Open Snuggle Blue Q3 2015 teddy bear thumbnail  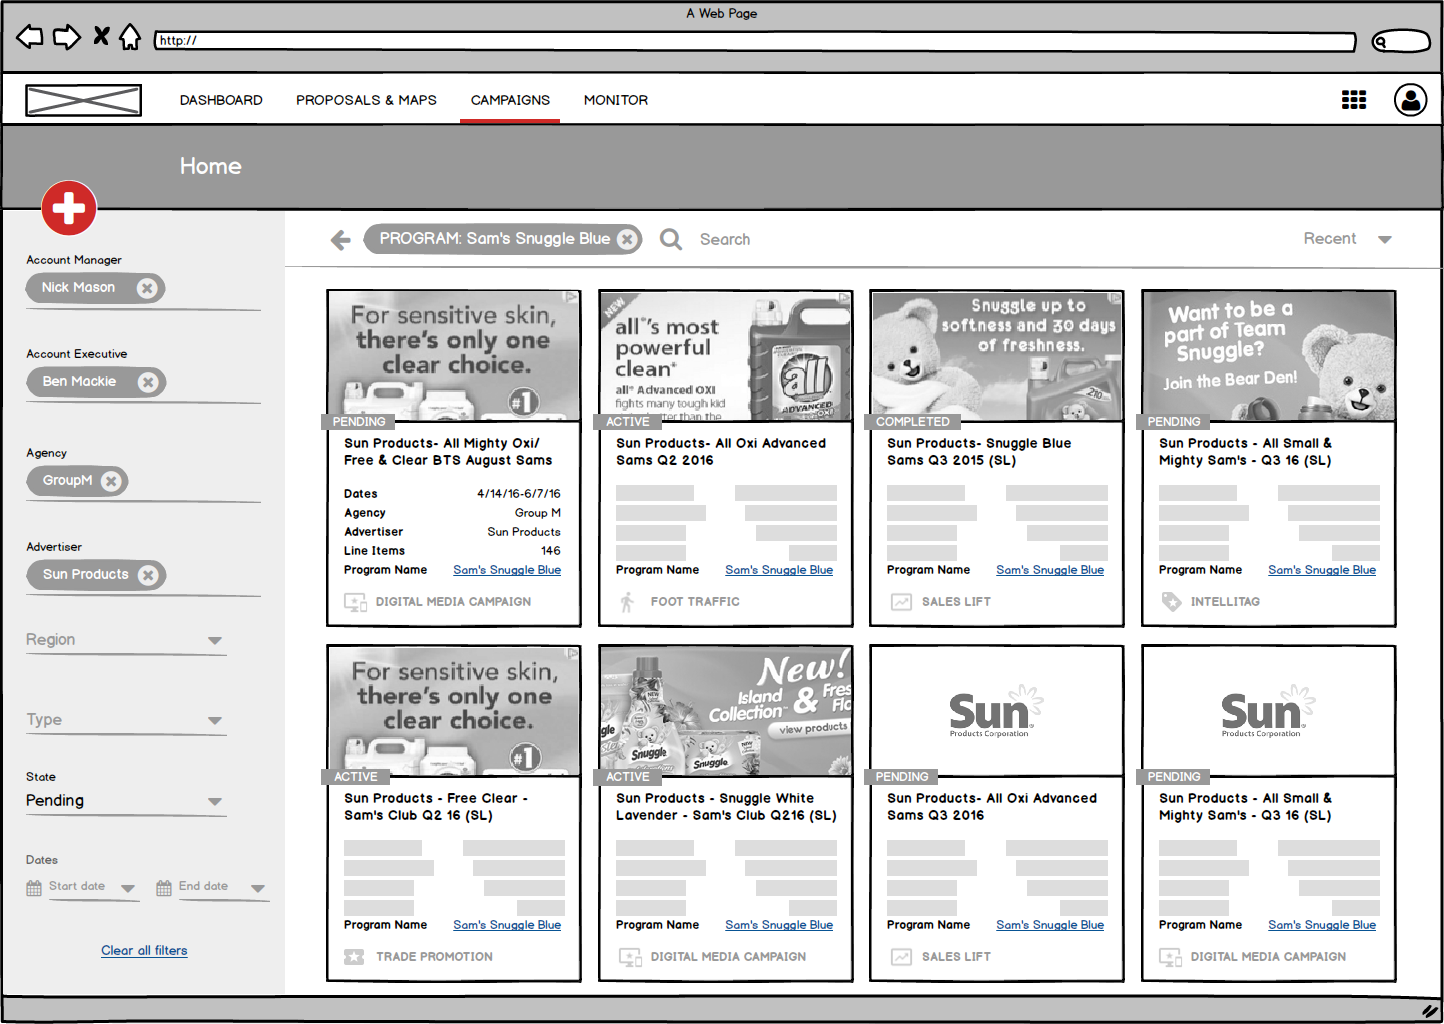[x=997, y=356]
